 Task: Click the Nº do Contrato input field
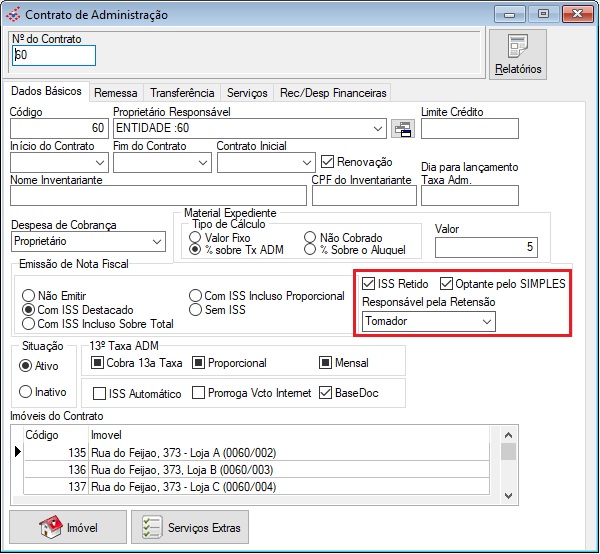(55, 56)
